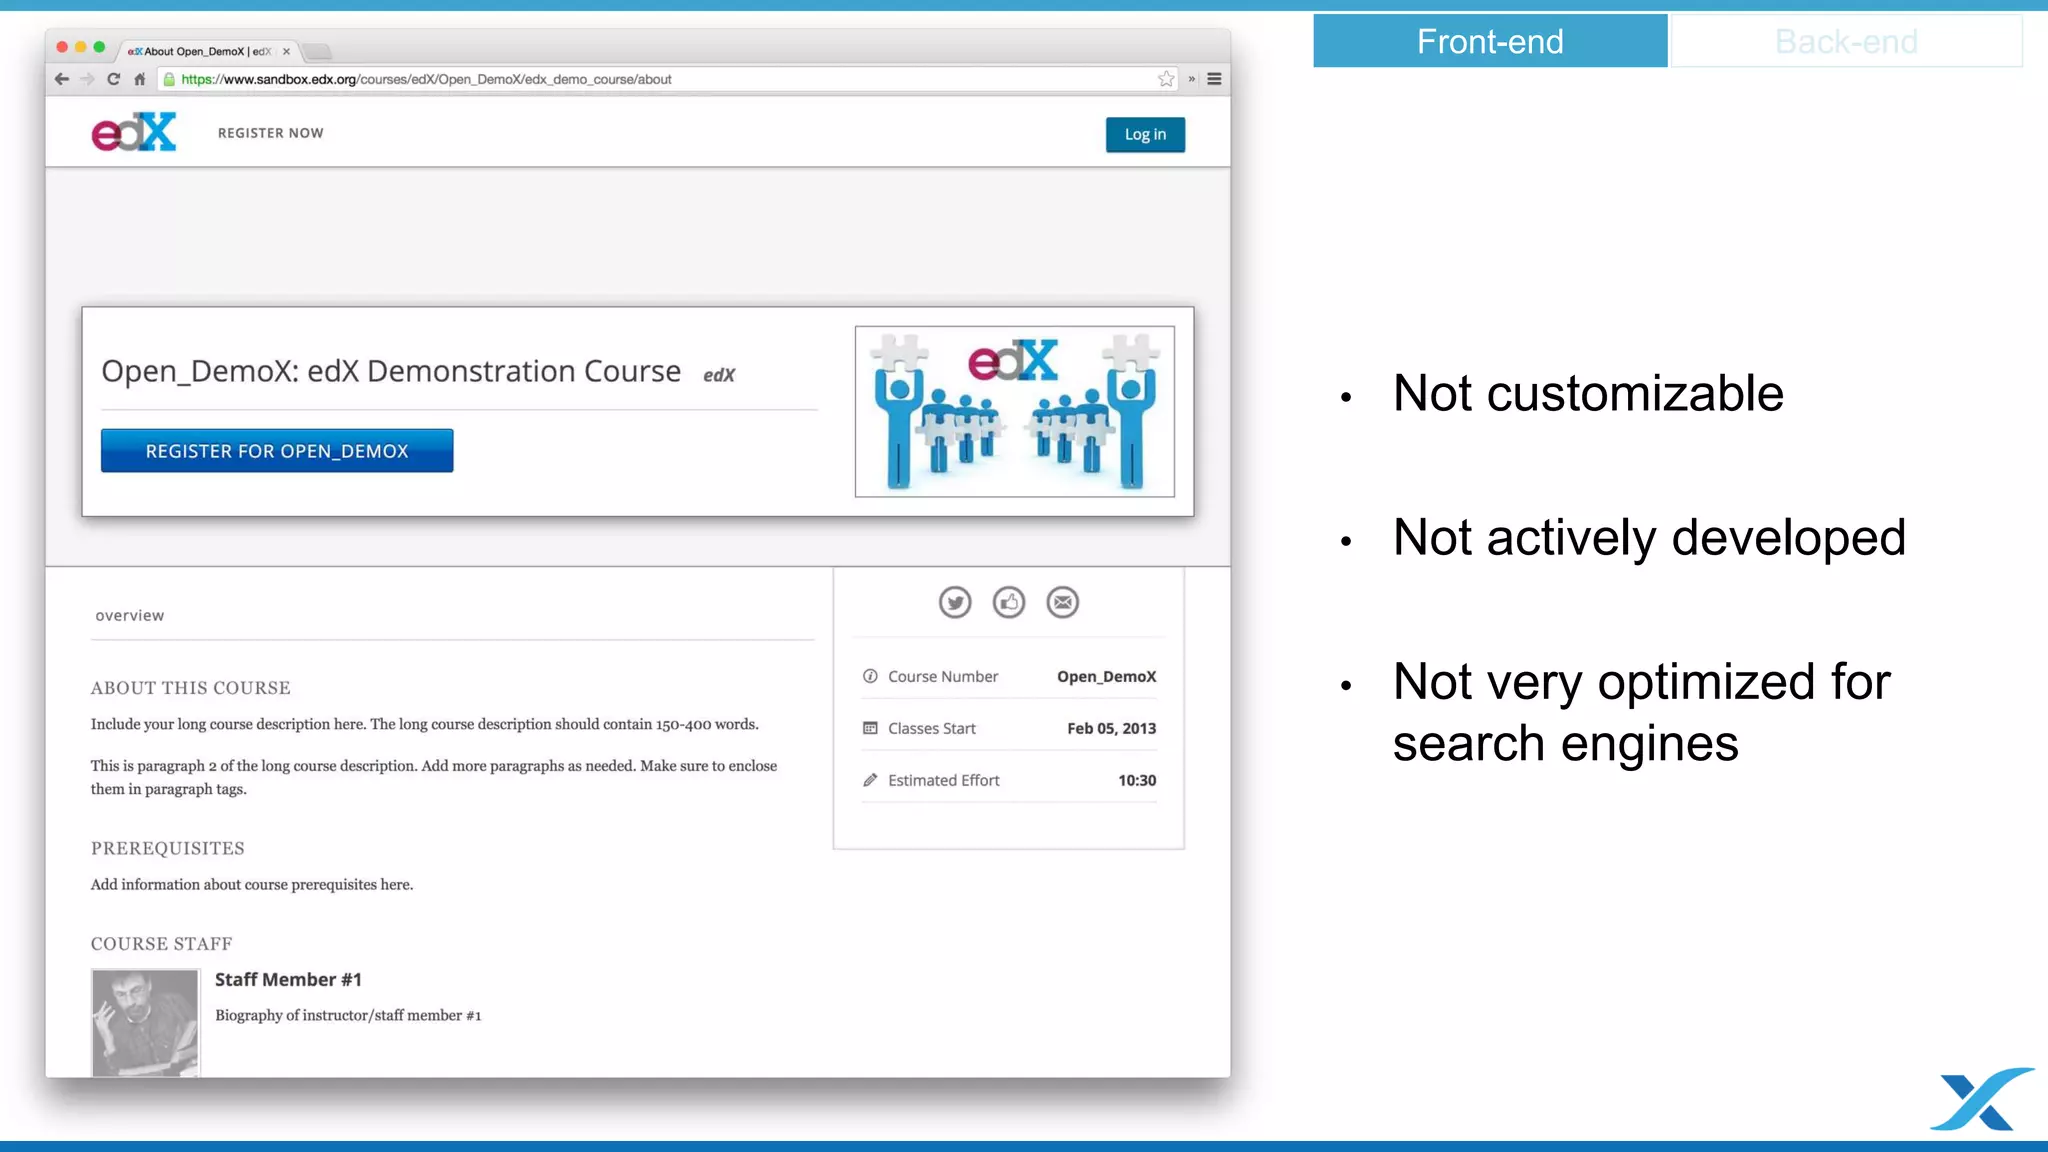
Task: Click the 'Not customizable' bullet text
Action: click(x=1588, y=393)
